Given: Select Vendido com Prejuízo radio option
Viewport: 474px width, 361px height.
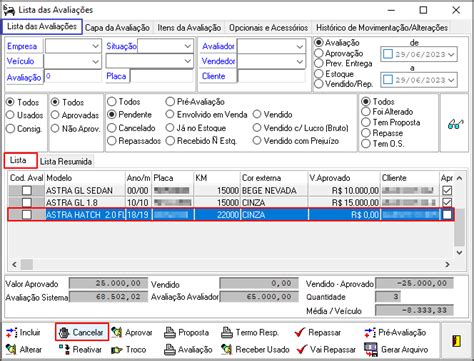Looking at the screenshot, I should click(257, 141).
